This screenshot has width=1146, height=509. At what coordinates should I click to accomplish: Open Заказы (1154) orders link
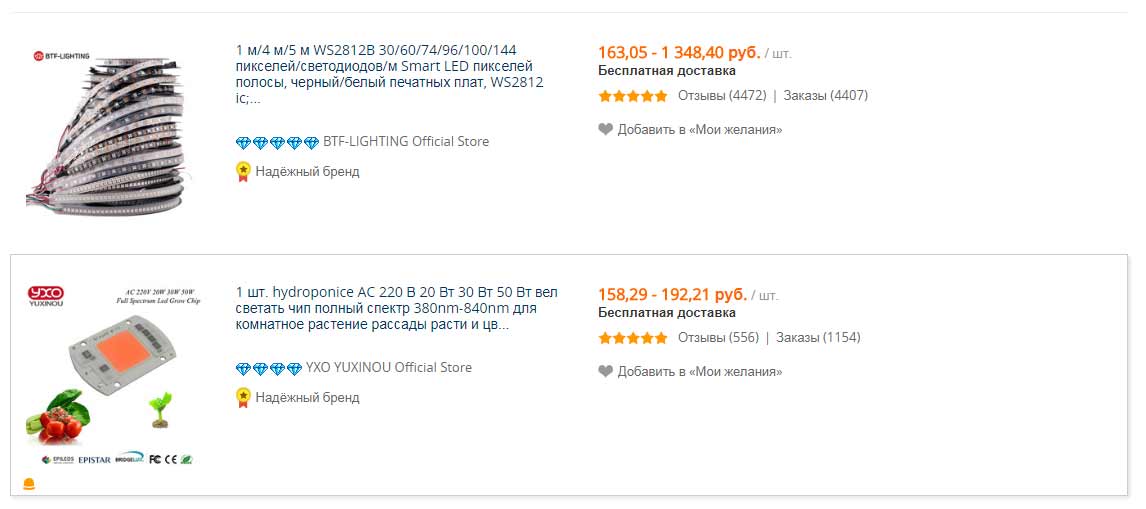(x=819, y=338)
